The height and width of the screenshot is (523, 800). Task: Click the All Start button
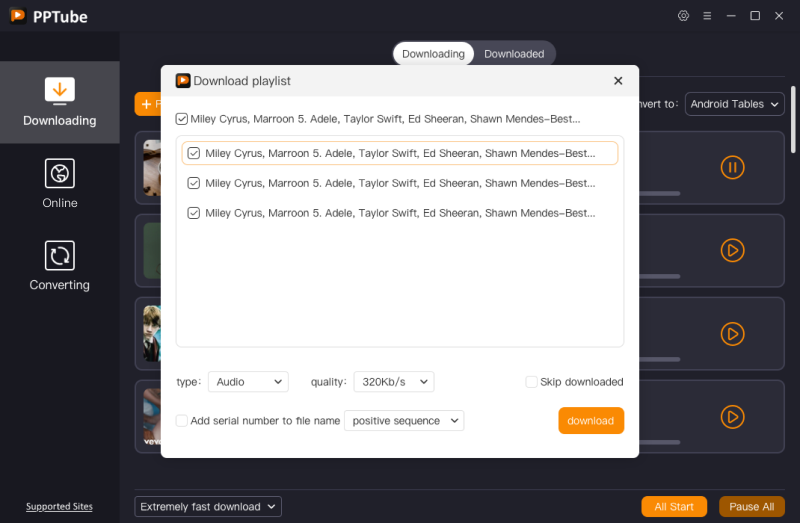click(x=674, y=507)
